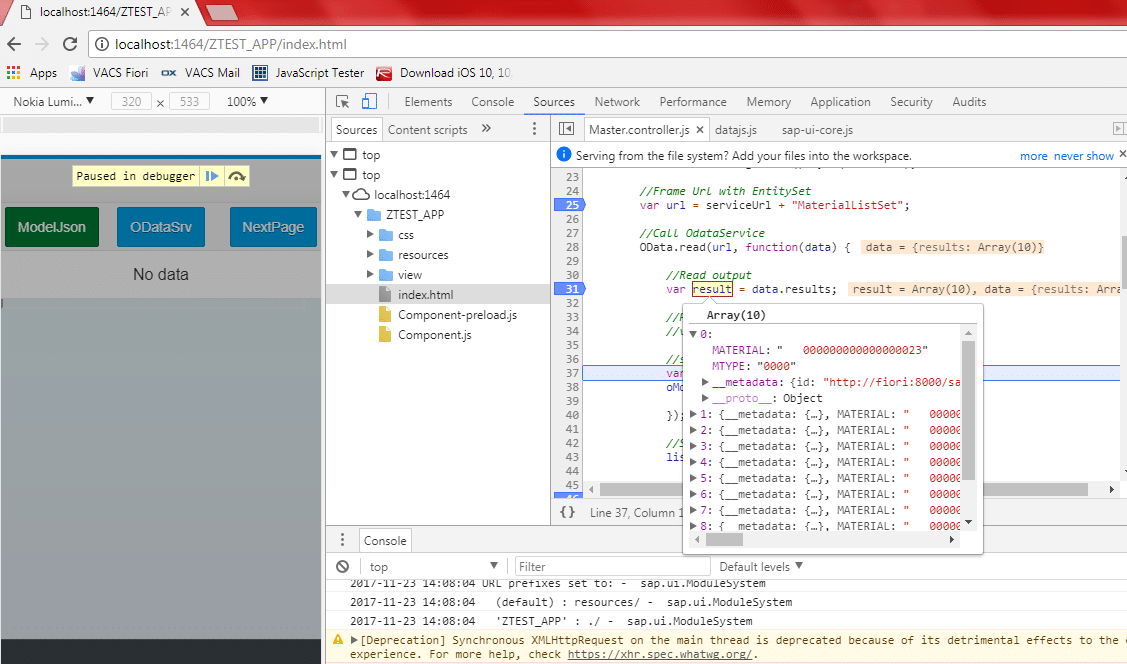Image resolution: width=1127 pixels, height=664 pixels.
Task: Open the Nokia Lumia device dropdown
Action: tap(54, 102)
